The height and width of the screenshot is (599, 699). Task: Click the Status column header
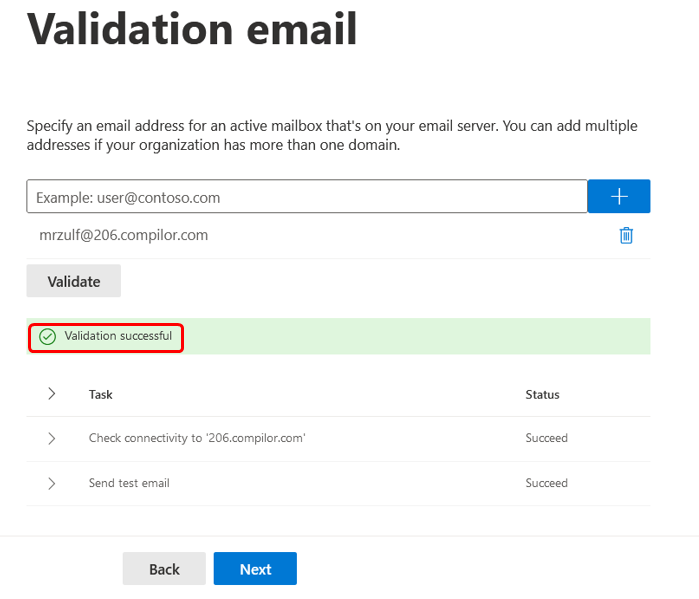(x=542, y=395)
